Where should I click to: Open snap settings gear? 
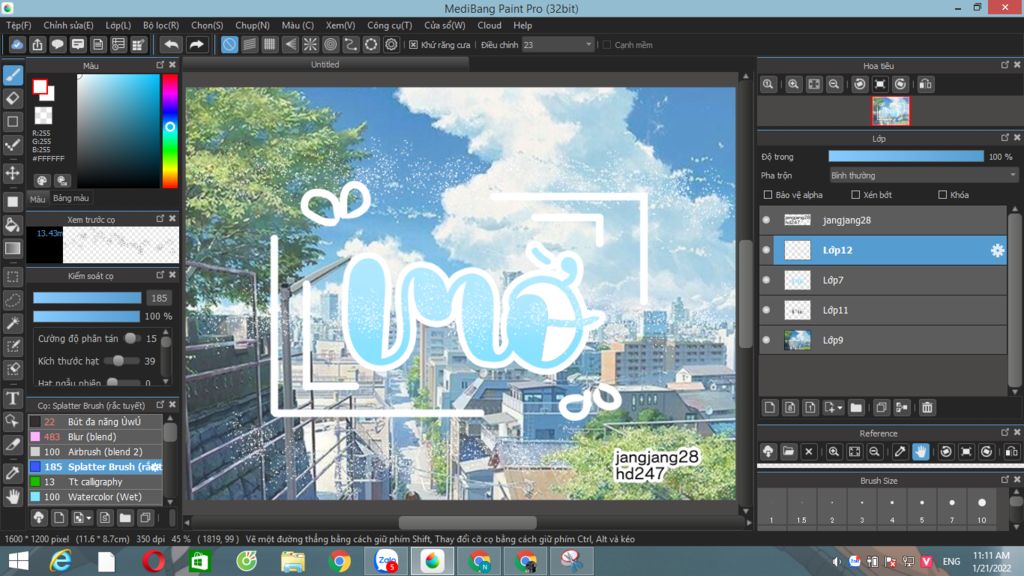coord(391,44)
